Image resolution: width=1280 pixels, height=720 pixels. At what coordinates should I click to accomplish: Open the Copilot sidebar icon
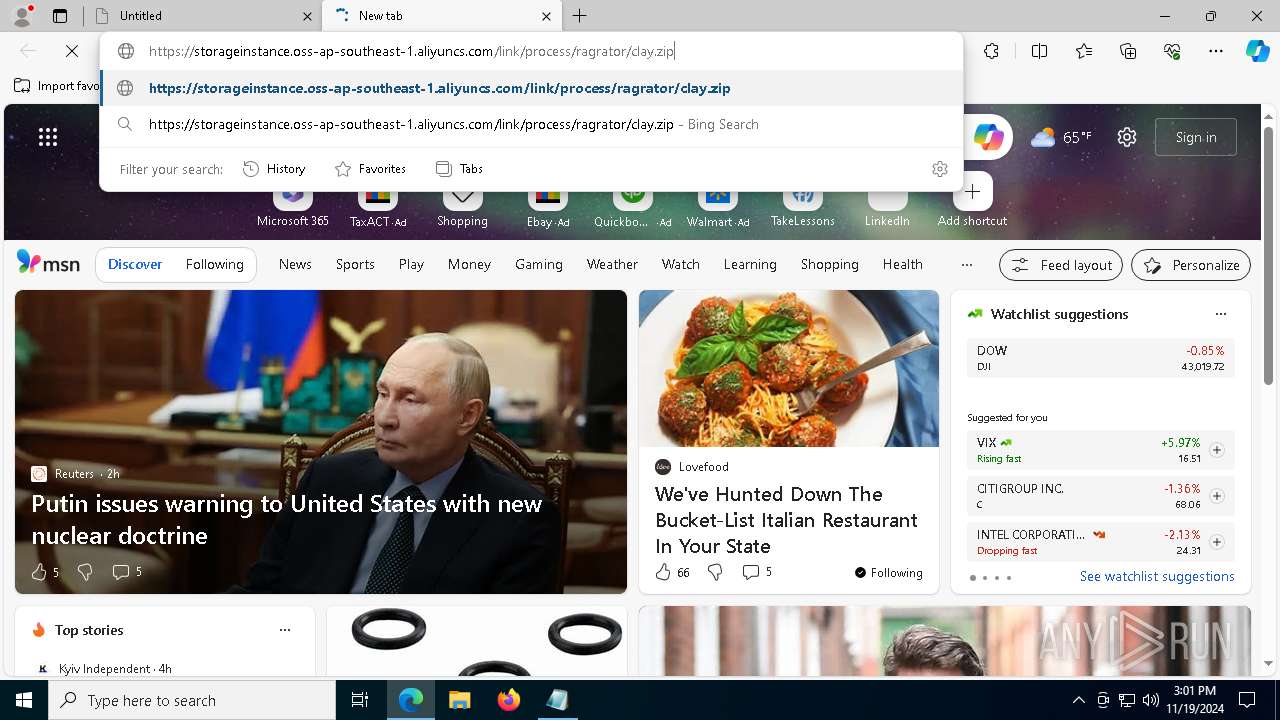(1257, 51)
